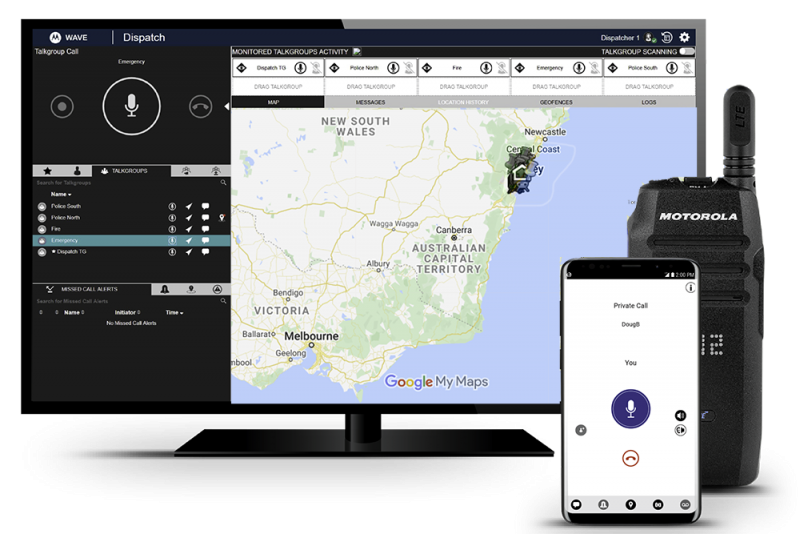Toggle visibility eye for Police South tile
Screen dimensions: 800x534
(613, 68)
